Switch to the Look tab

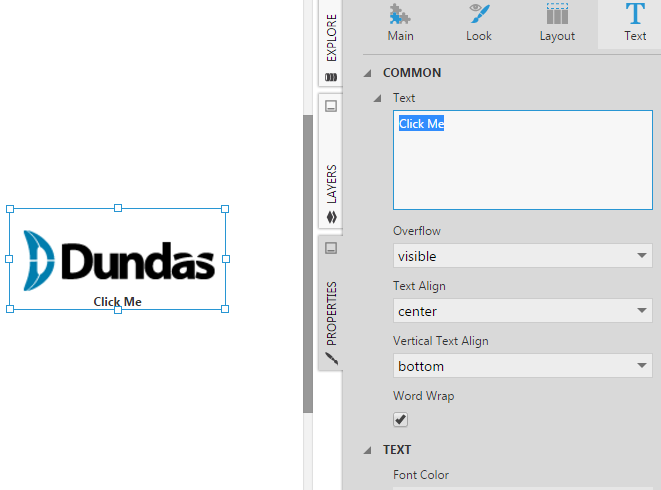[x=478, y=23]
